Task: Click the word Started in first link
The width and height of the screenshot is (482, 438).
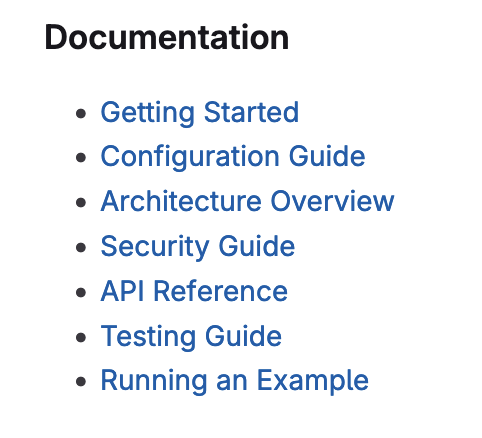Action: 251,113
